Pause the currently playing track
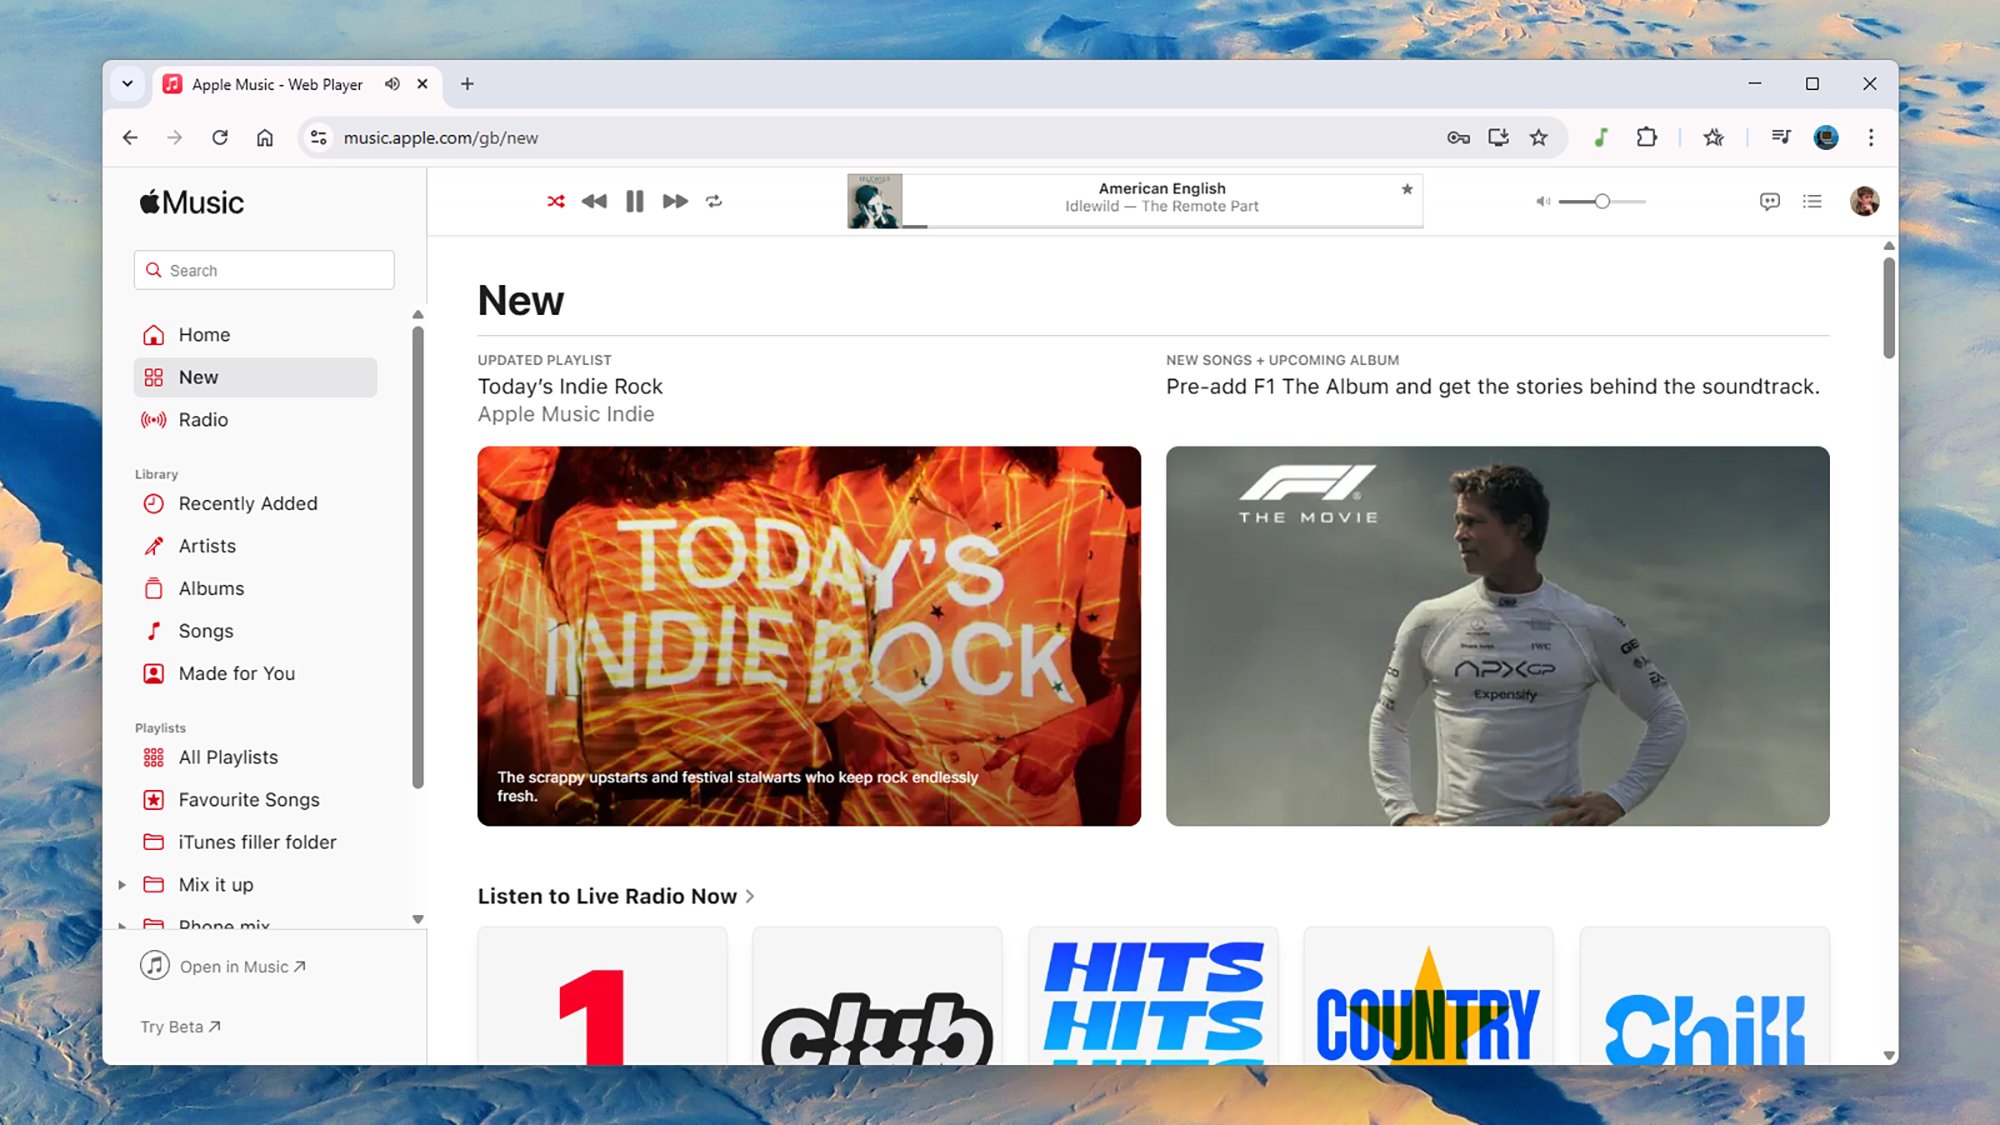The width and height of the screenshot is (2000, 1125). tap(634, 201)
